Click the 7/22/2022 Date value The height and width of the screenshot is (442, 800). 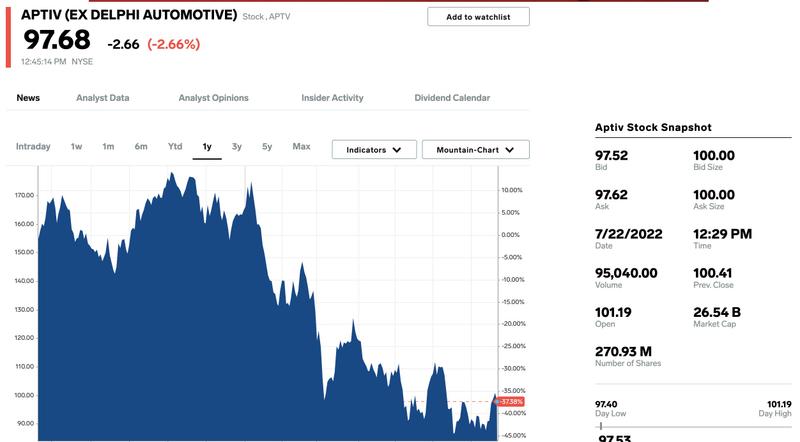coord(629,234)
